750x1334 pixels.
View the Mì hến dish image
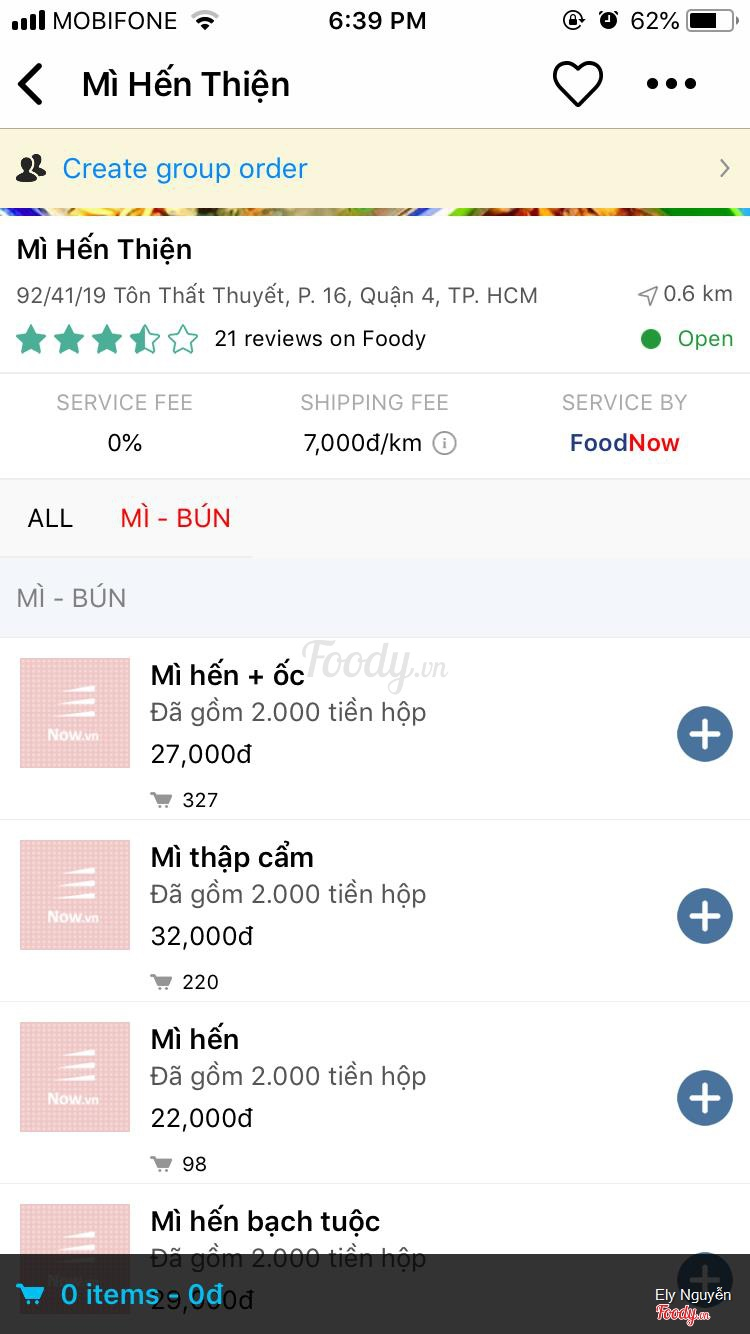click(x=75, y=1077)
